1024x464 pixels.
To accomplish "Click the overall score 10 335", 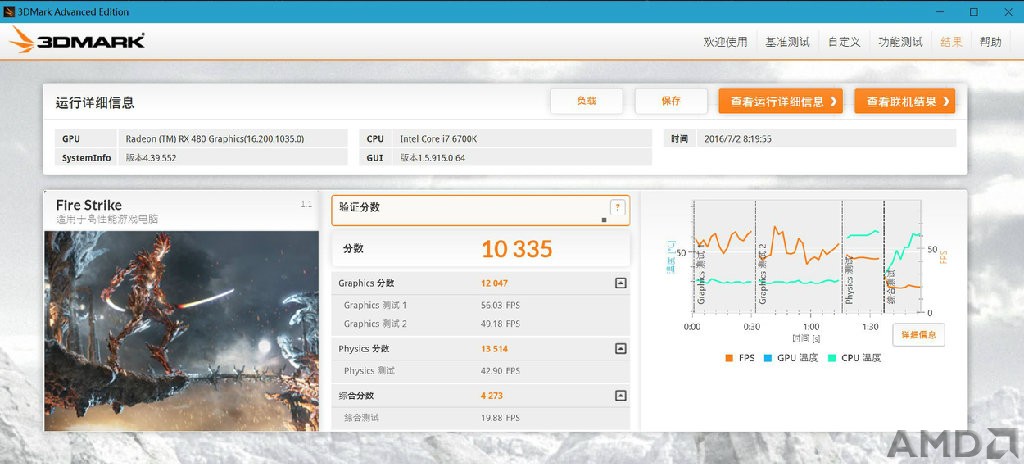I will [517, 249].
